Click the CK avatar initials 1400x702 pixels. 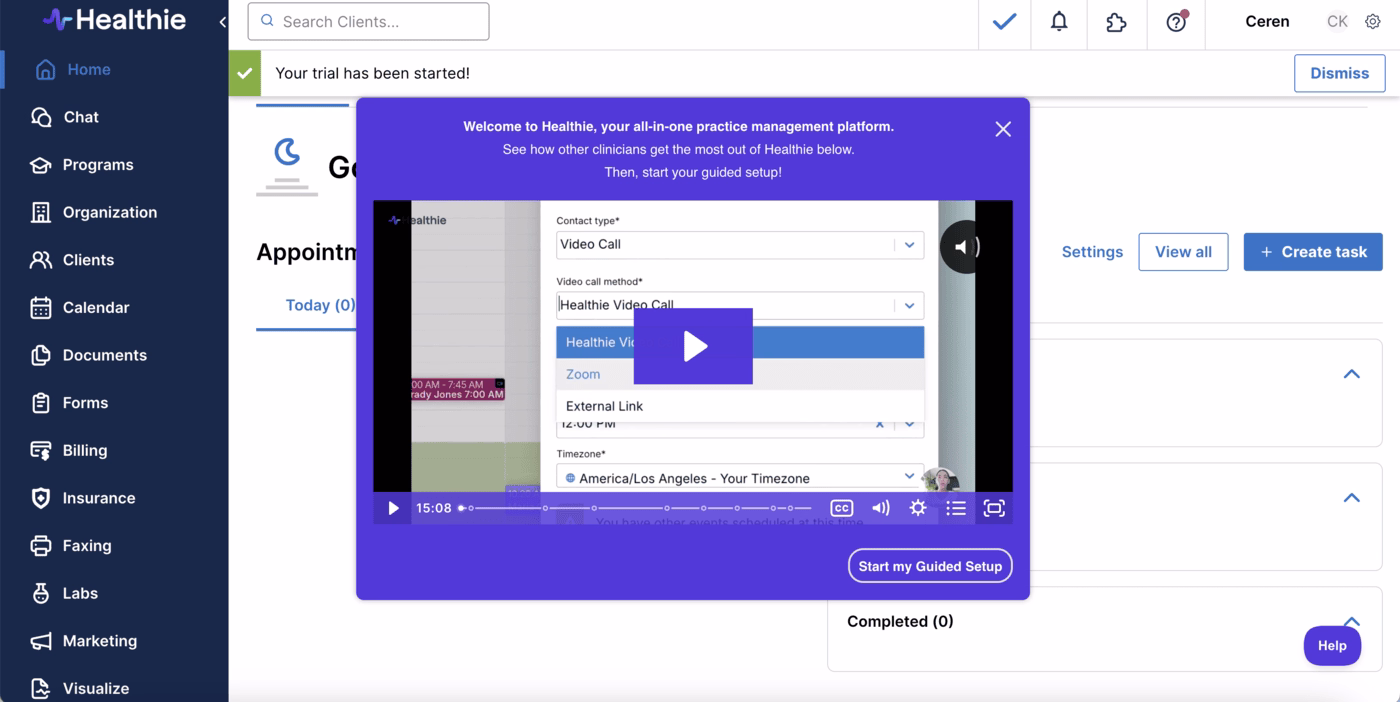point(1337,21)
